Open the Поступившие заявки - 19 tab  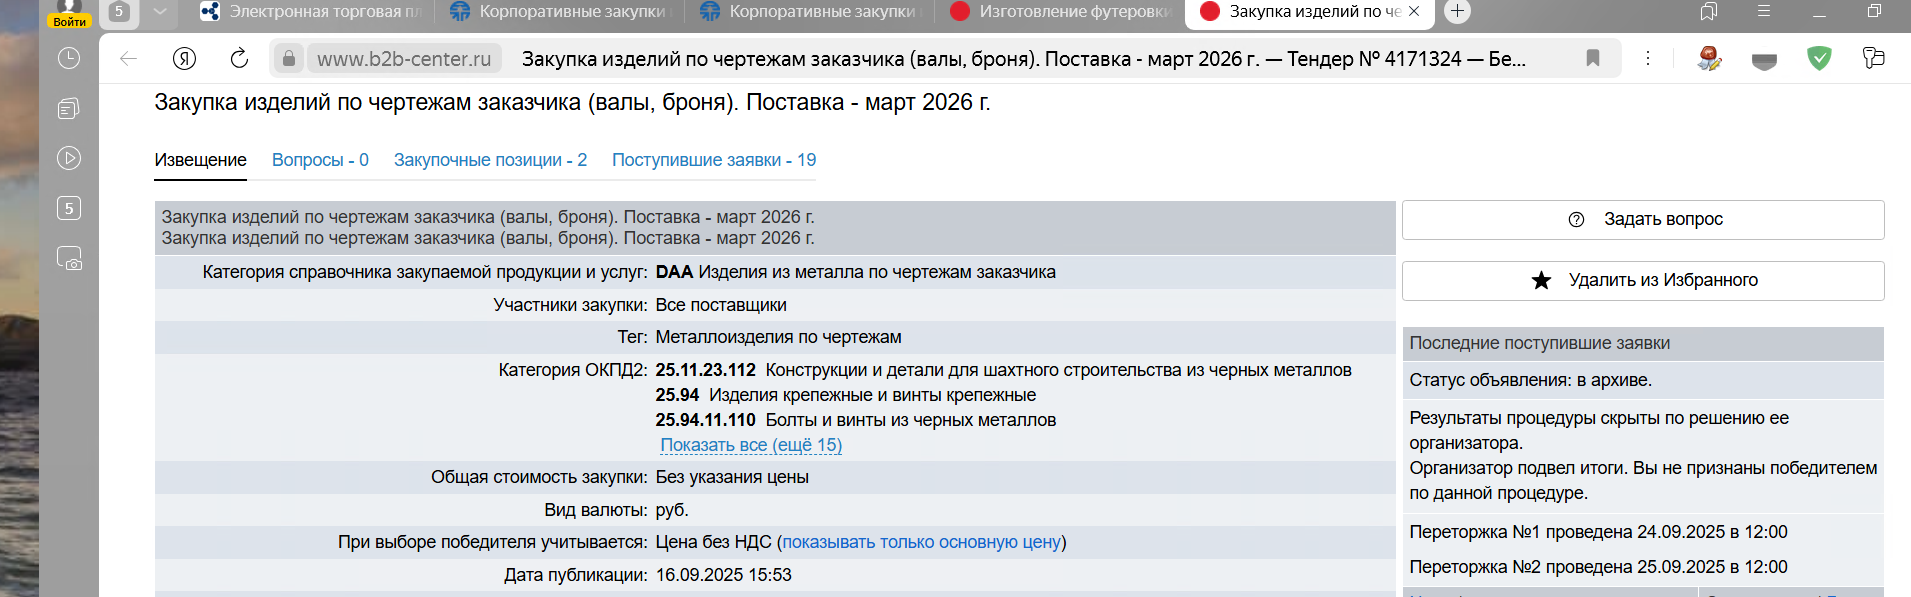point(714,160)
